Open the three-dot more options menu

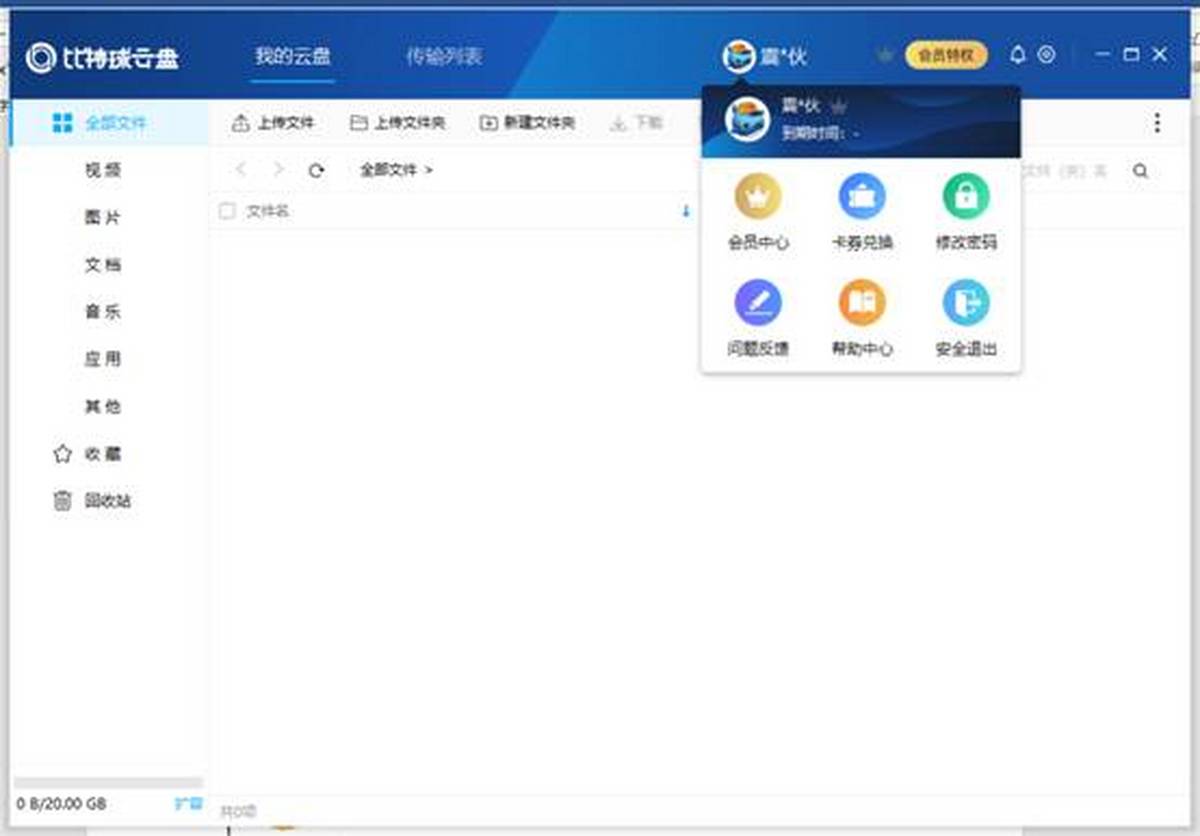[x=1157, y=123]
